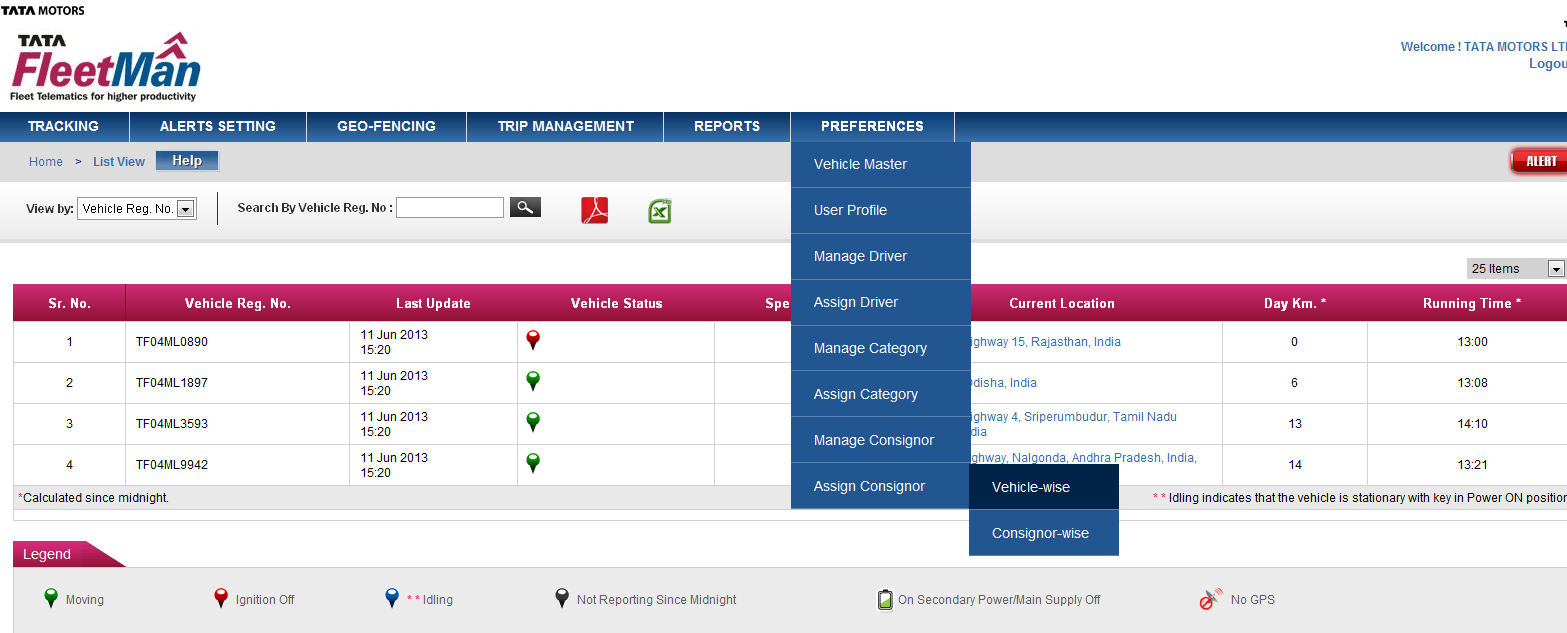Export list as PDF icon
This screenshot has width=1567, height=633.
pyautogui.click(x=595, y=210)
